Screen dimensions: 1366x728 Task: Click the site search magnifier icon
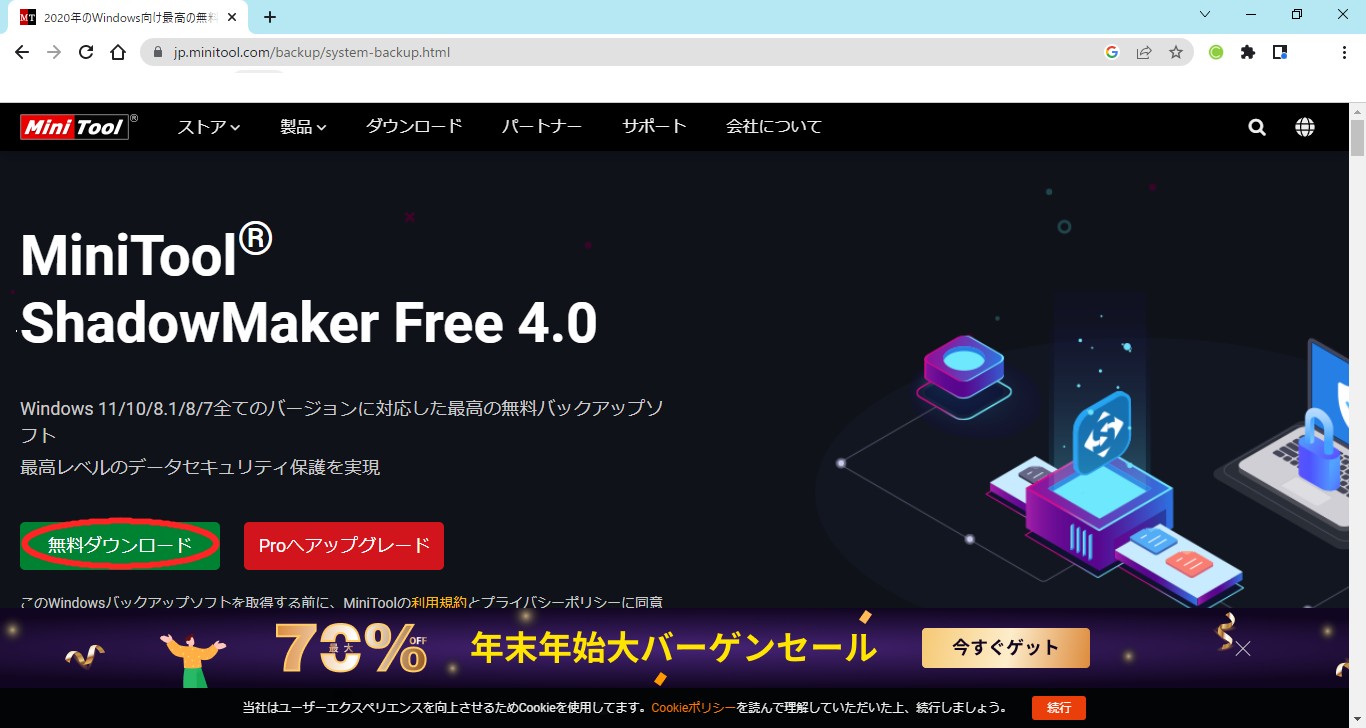pyautogui.click(x=1257, y=127)
